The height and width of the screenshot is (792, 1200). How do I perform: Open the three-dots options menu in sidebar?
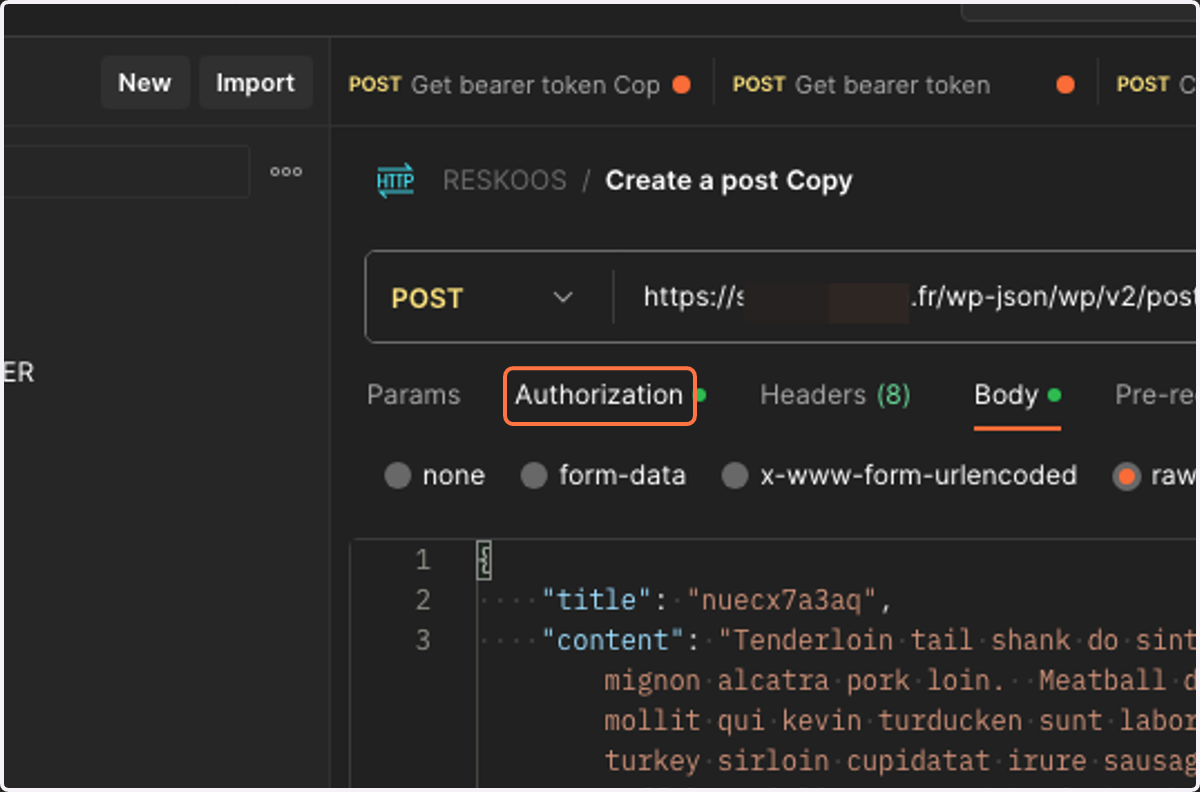pos(286,172)
